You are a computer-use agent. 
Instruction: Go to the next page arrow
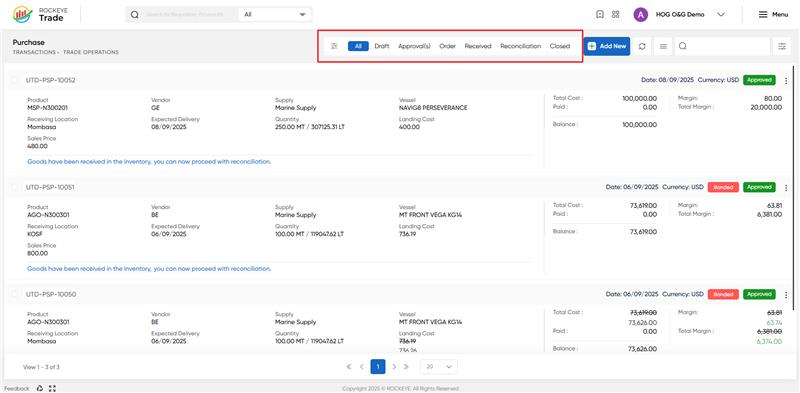click(x=394, y=366)
